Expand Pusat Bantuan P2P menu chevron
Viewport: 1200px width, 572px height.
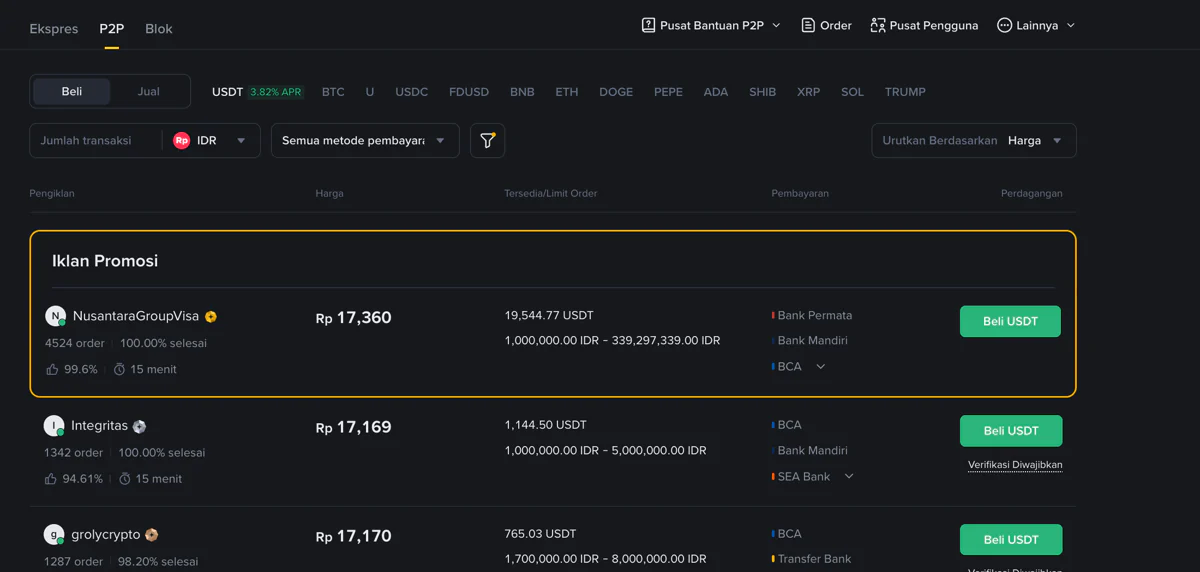point(776,26)
